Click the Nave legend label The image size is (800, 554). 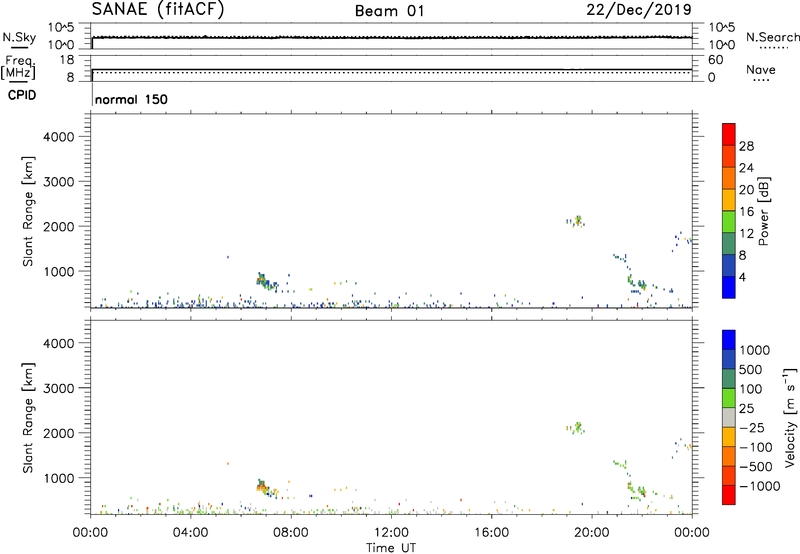click(761, 70)
